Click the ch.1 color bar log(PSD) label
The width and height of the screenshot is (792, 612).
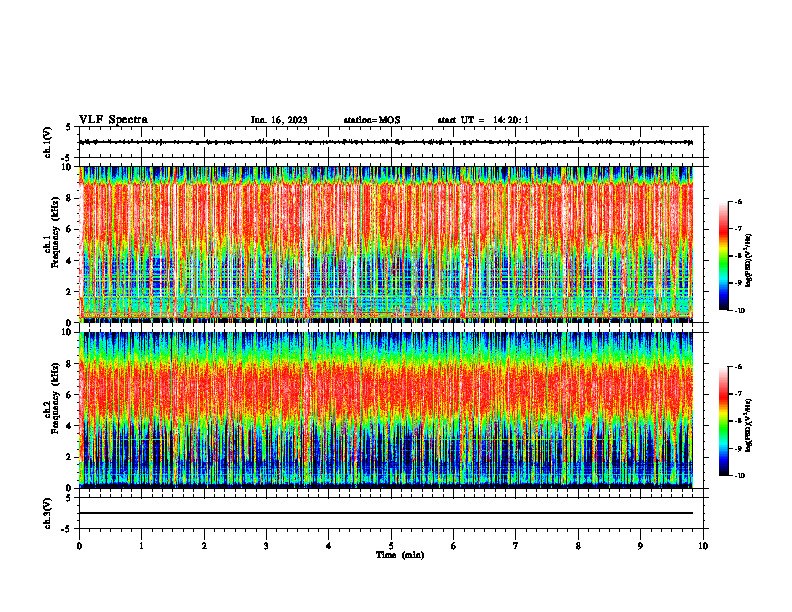749,260
